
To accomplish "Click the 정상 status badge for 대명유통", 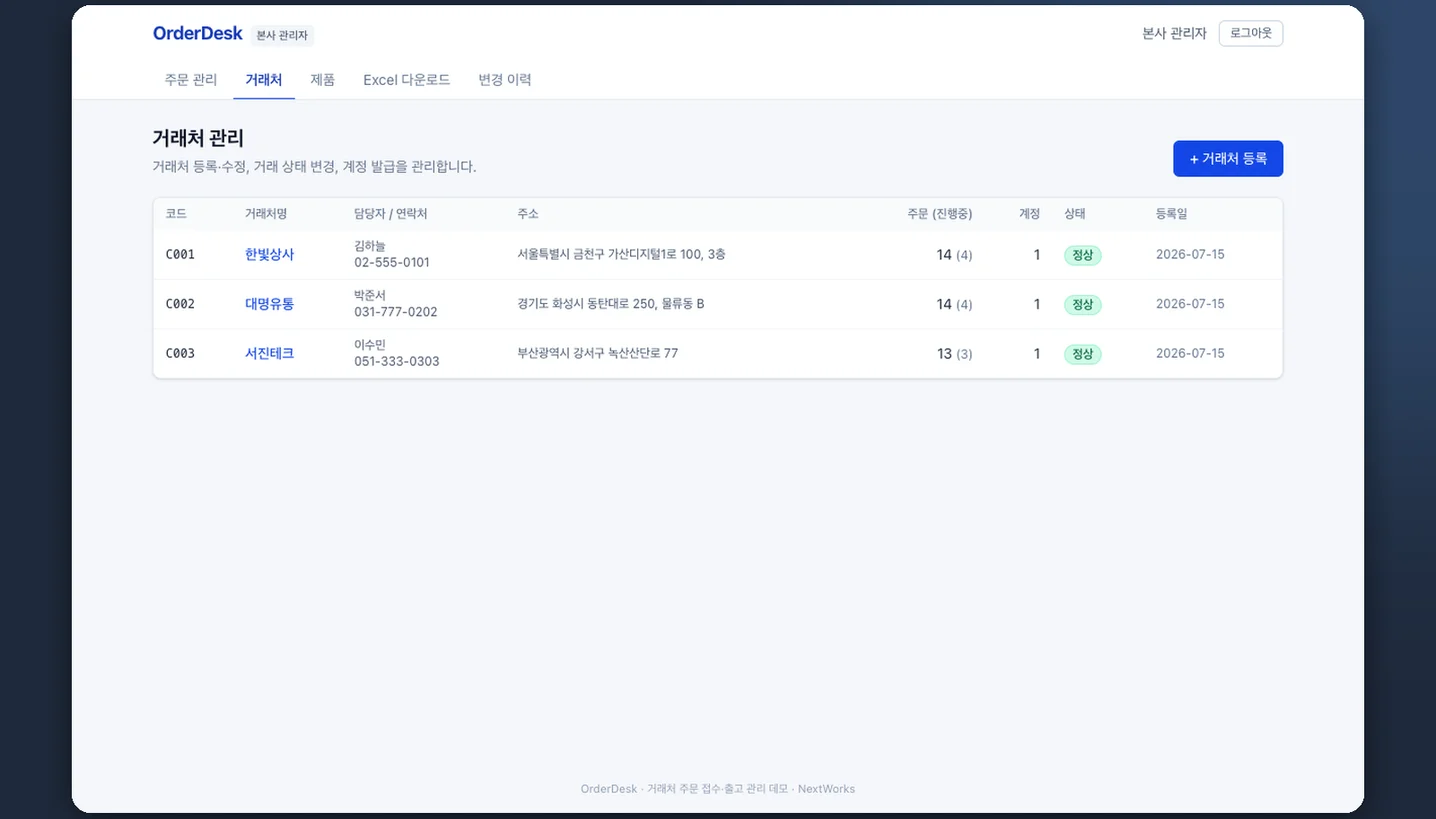I will click(x=1082, y=304).
